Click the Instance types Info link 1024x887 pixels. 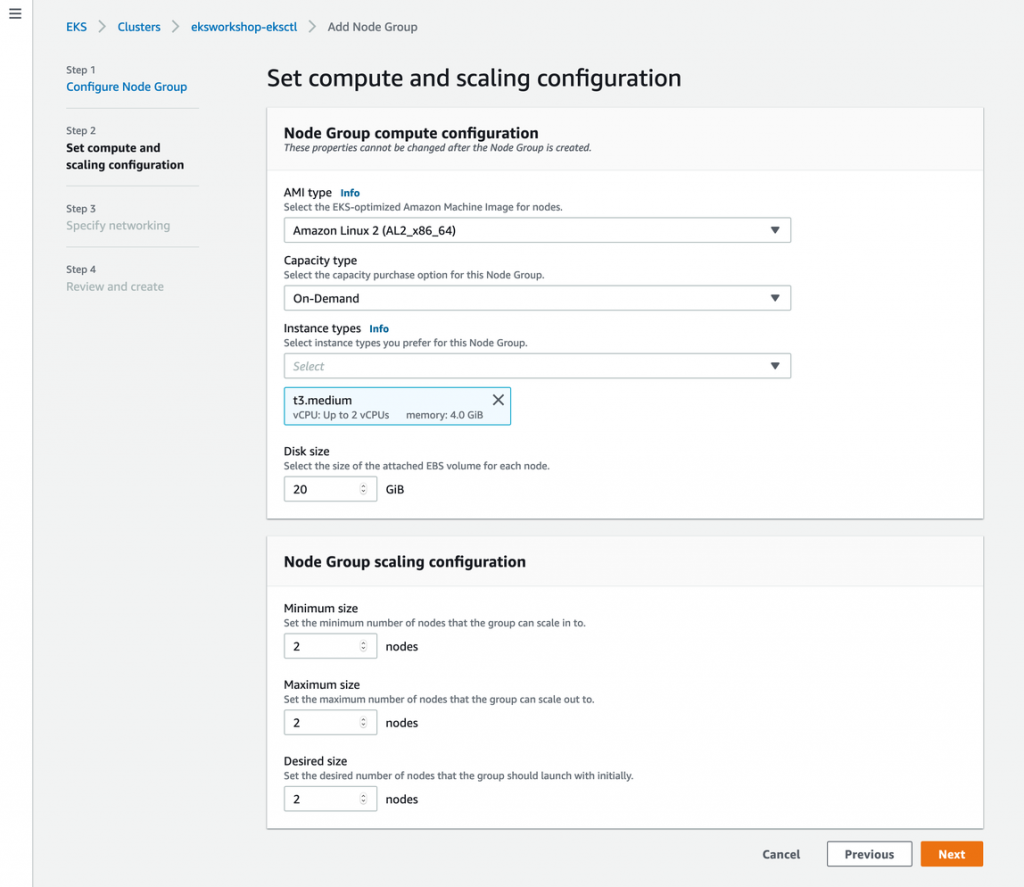(379, 329)
